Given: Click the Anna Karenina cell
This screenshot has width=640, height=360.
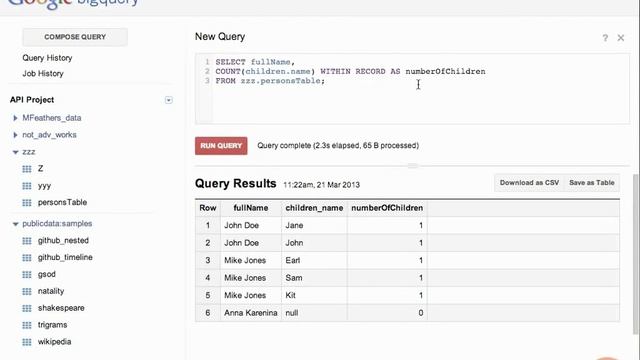Looking at the screenshot, I should (251, 313).
